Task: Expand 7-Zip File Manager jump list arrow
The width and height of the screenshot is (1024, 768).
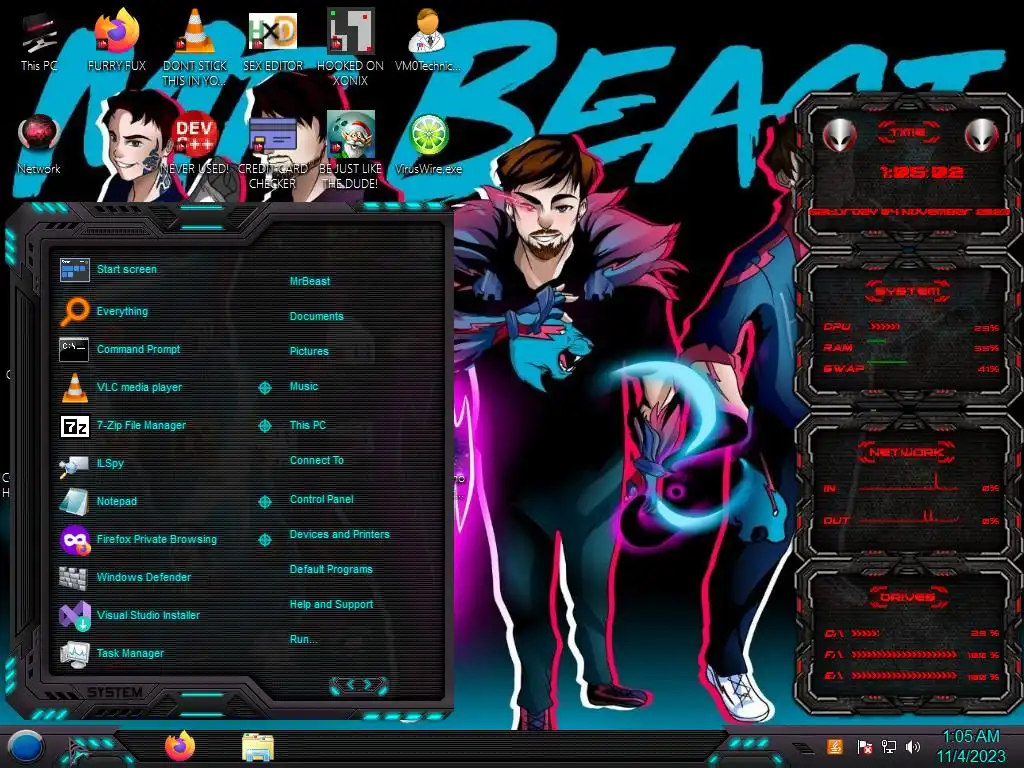Action: pos(264,426)
